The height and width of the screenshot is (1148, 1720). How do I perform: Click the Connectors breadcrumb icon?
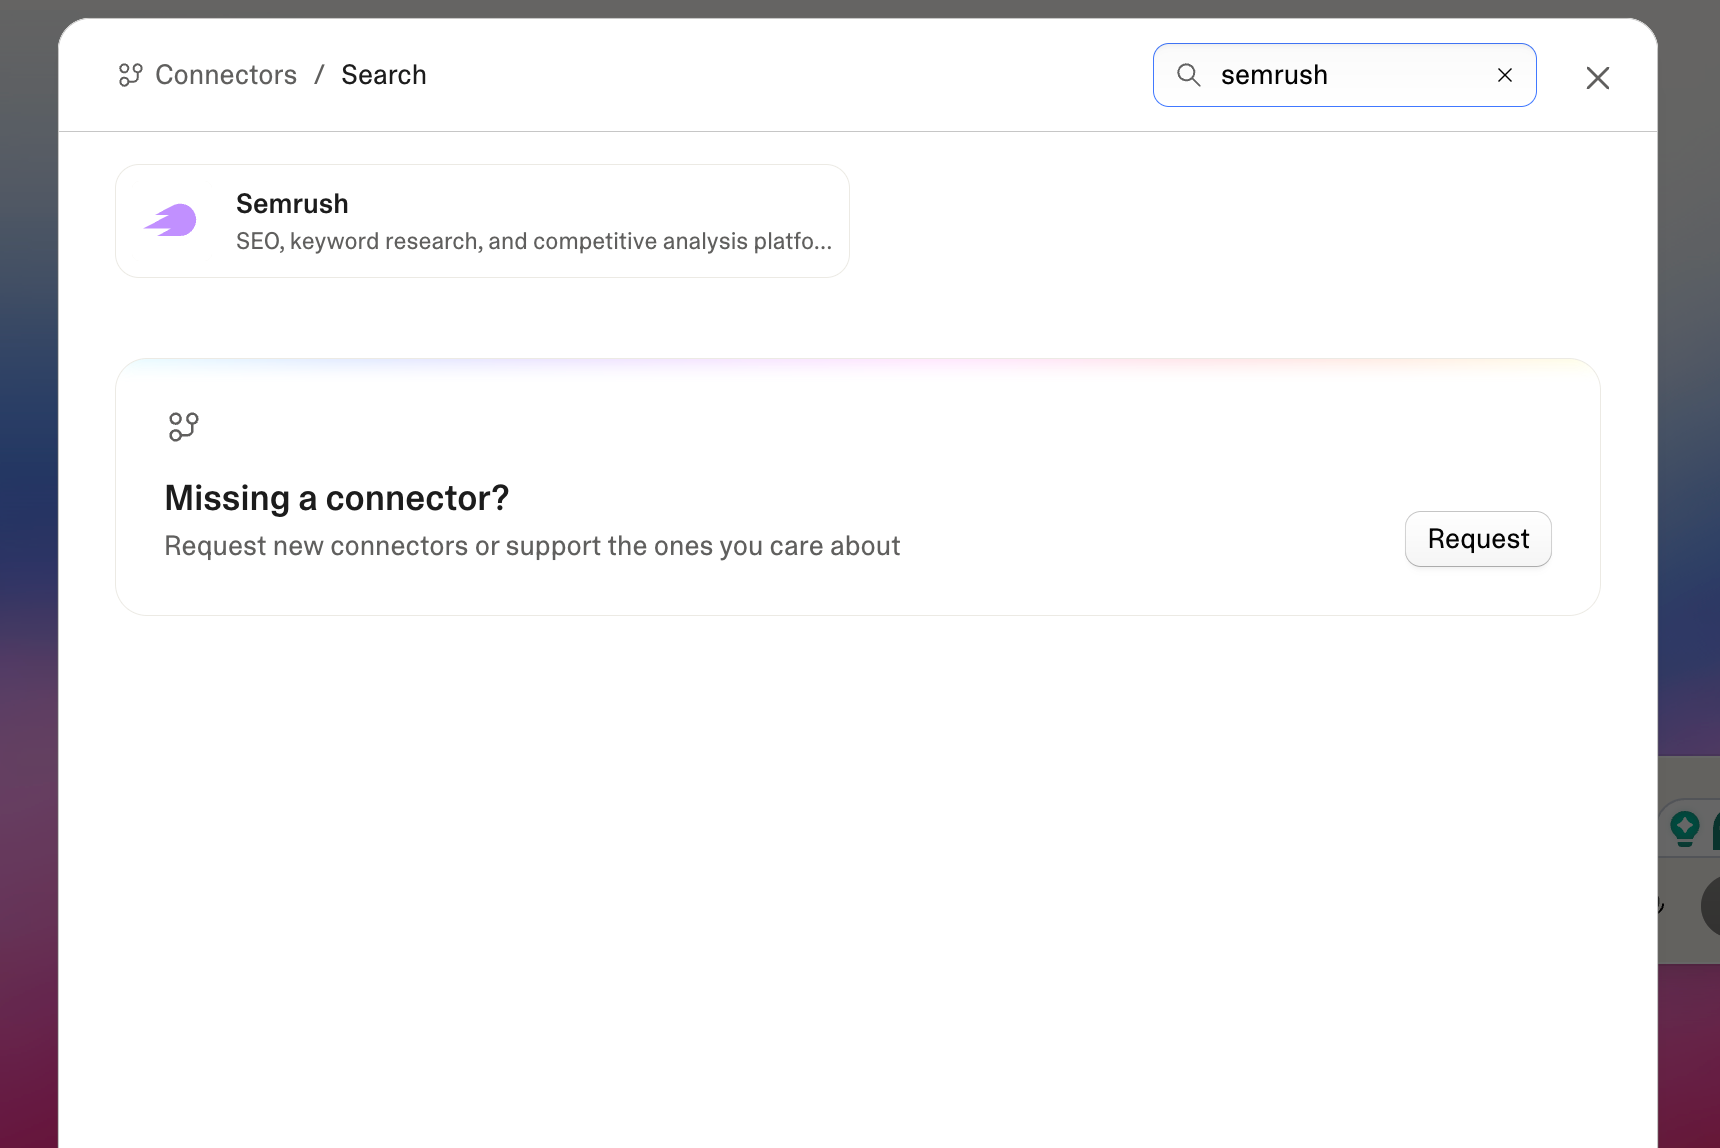pyautogui.click(x=131, y=75)
